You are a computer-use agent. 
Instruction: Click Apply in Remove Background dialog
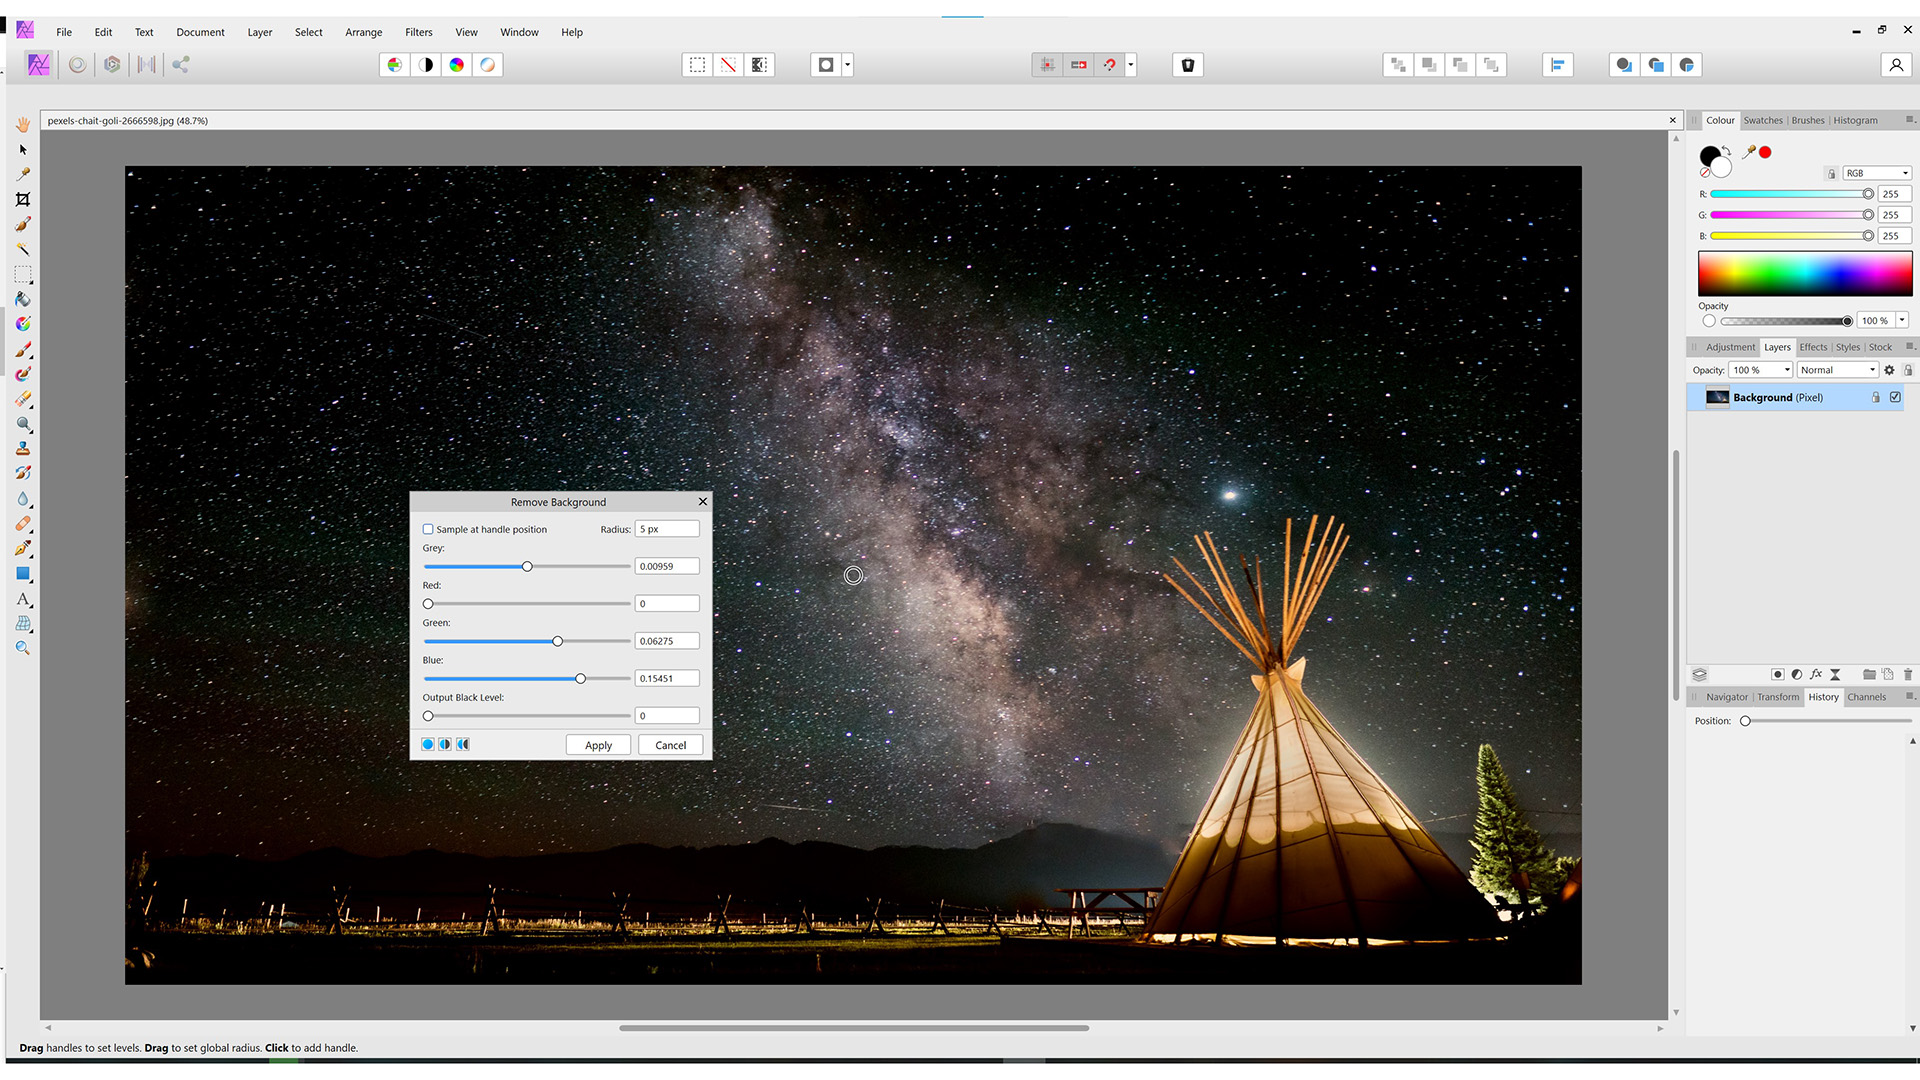point(597,744)
